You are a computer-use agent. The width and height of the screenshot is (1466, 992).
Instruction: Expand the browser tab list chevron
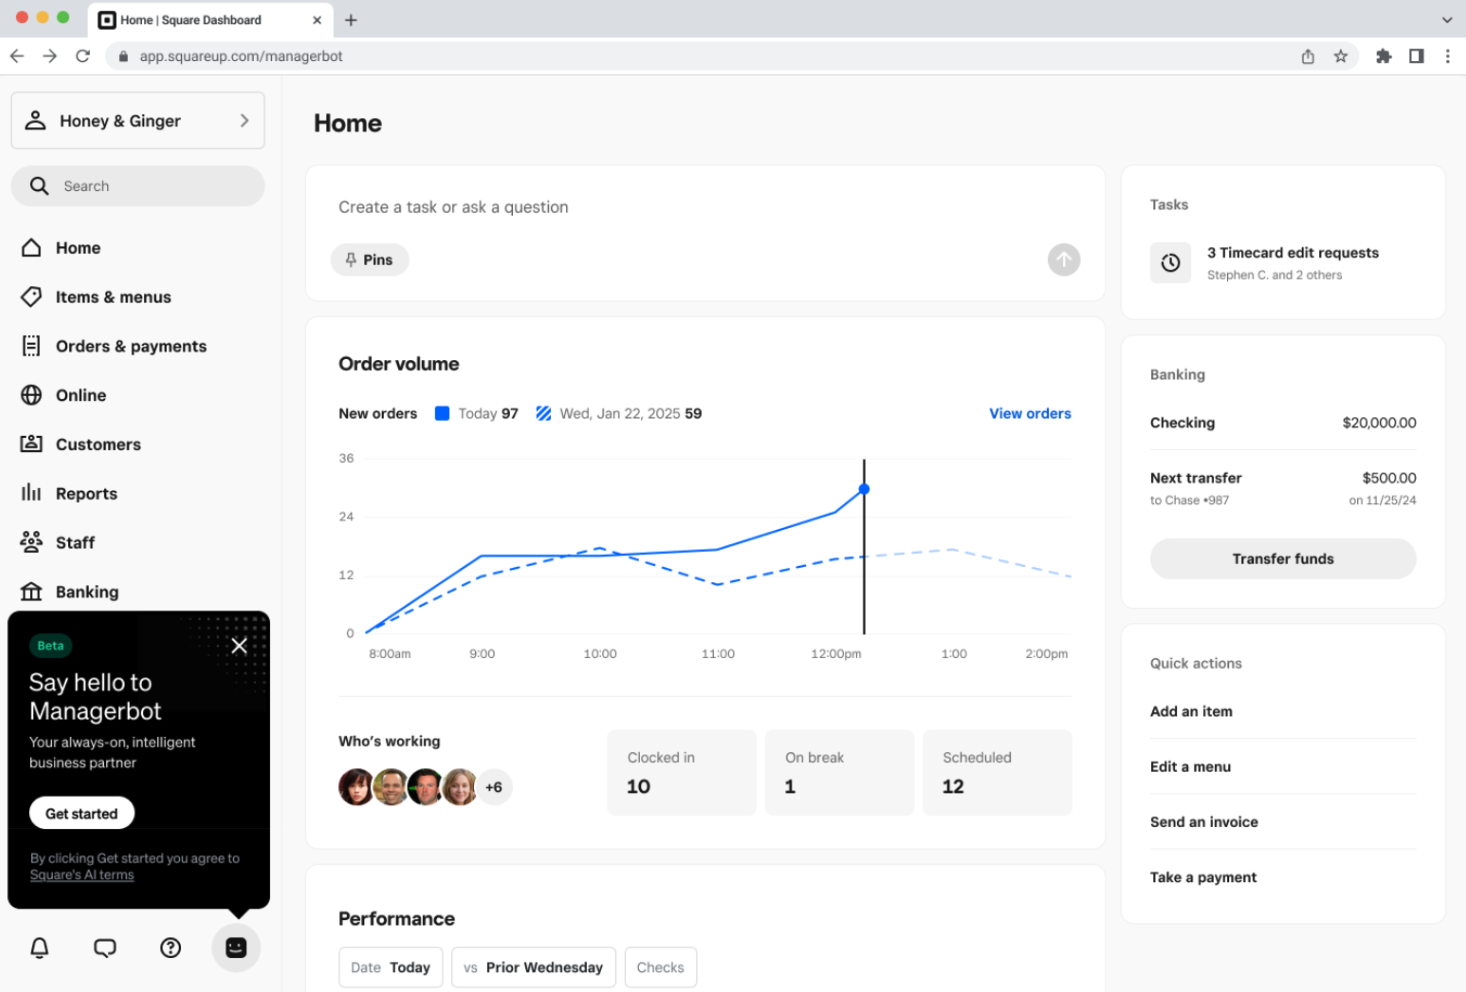coord(1447,20)
